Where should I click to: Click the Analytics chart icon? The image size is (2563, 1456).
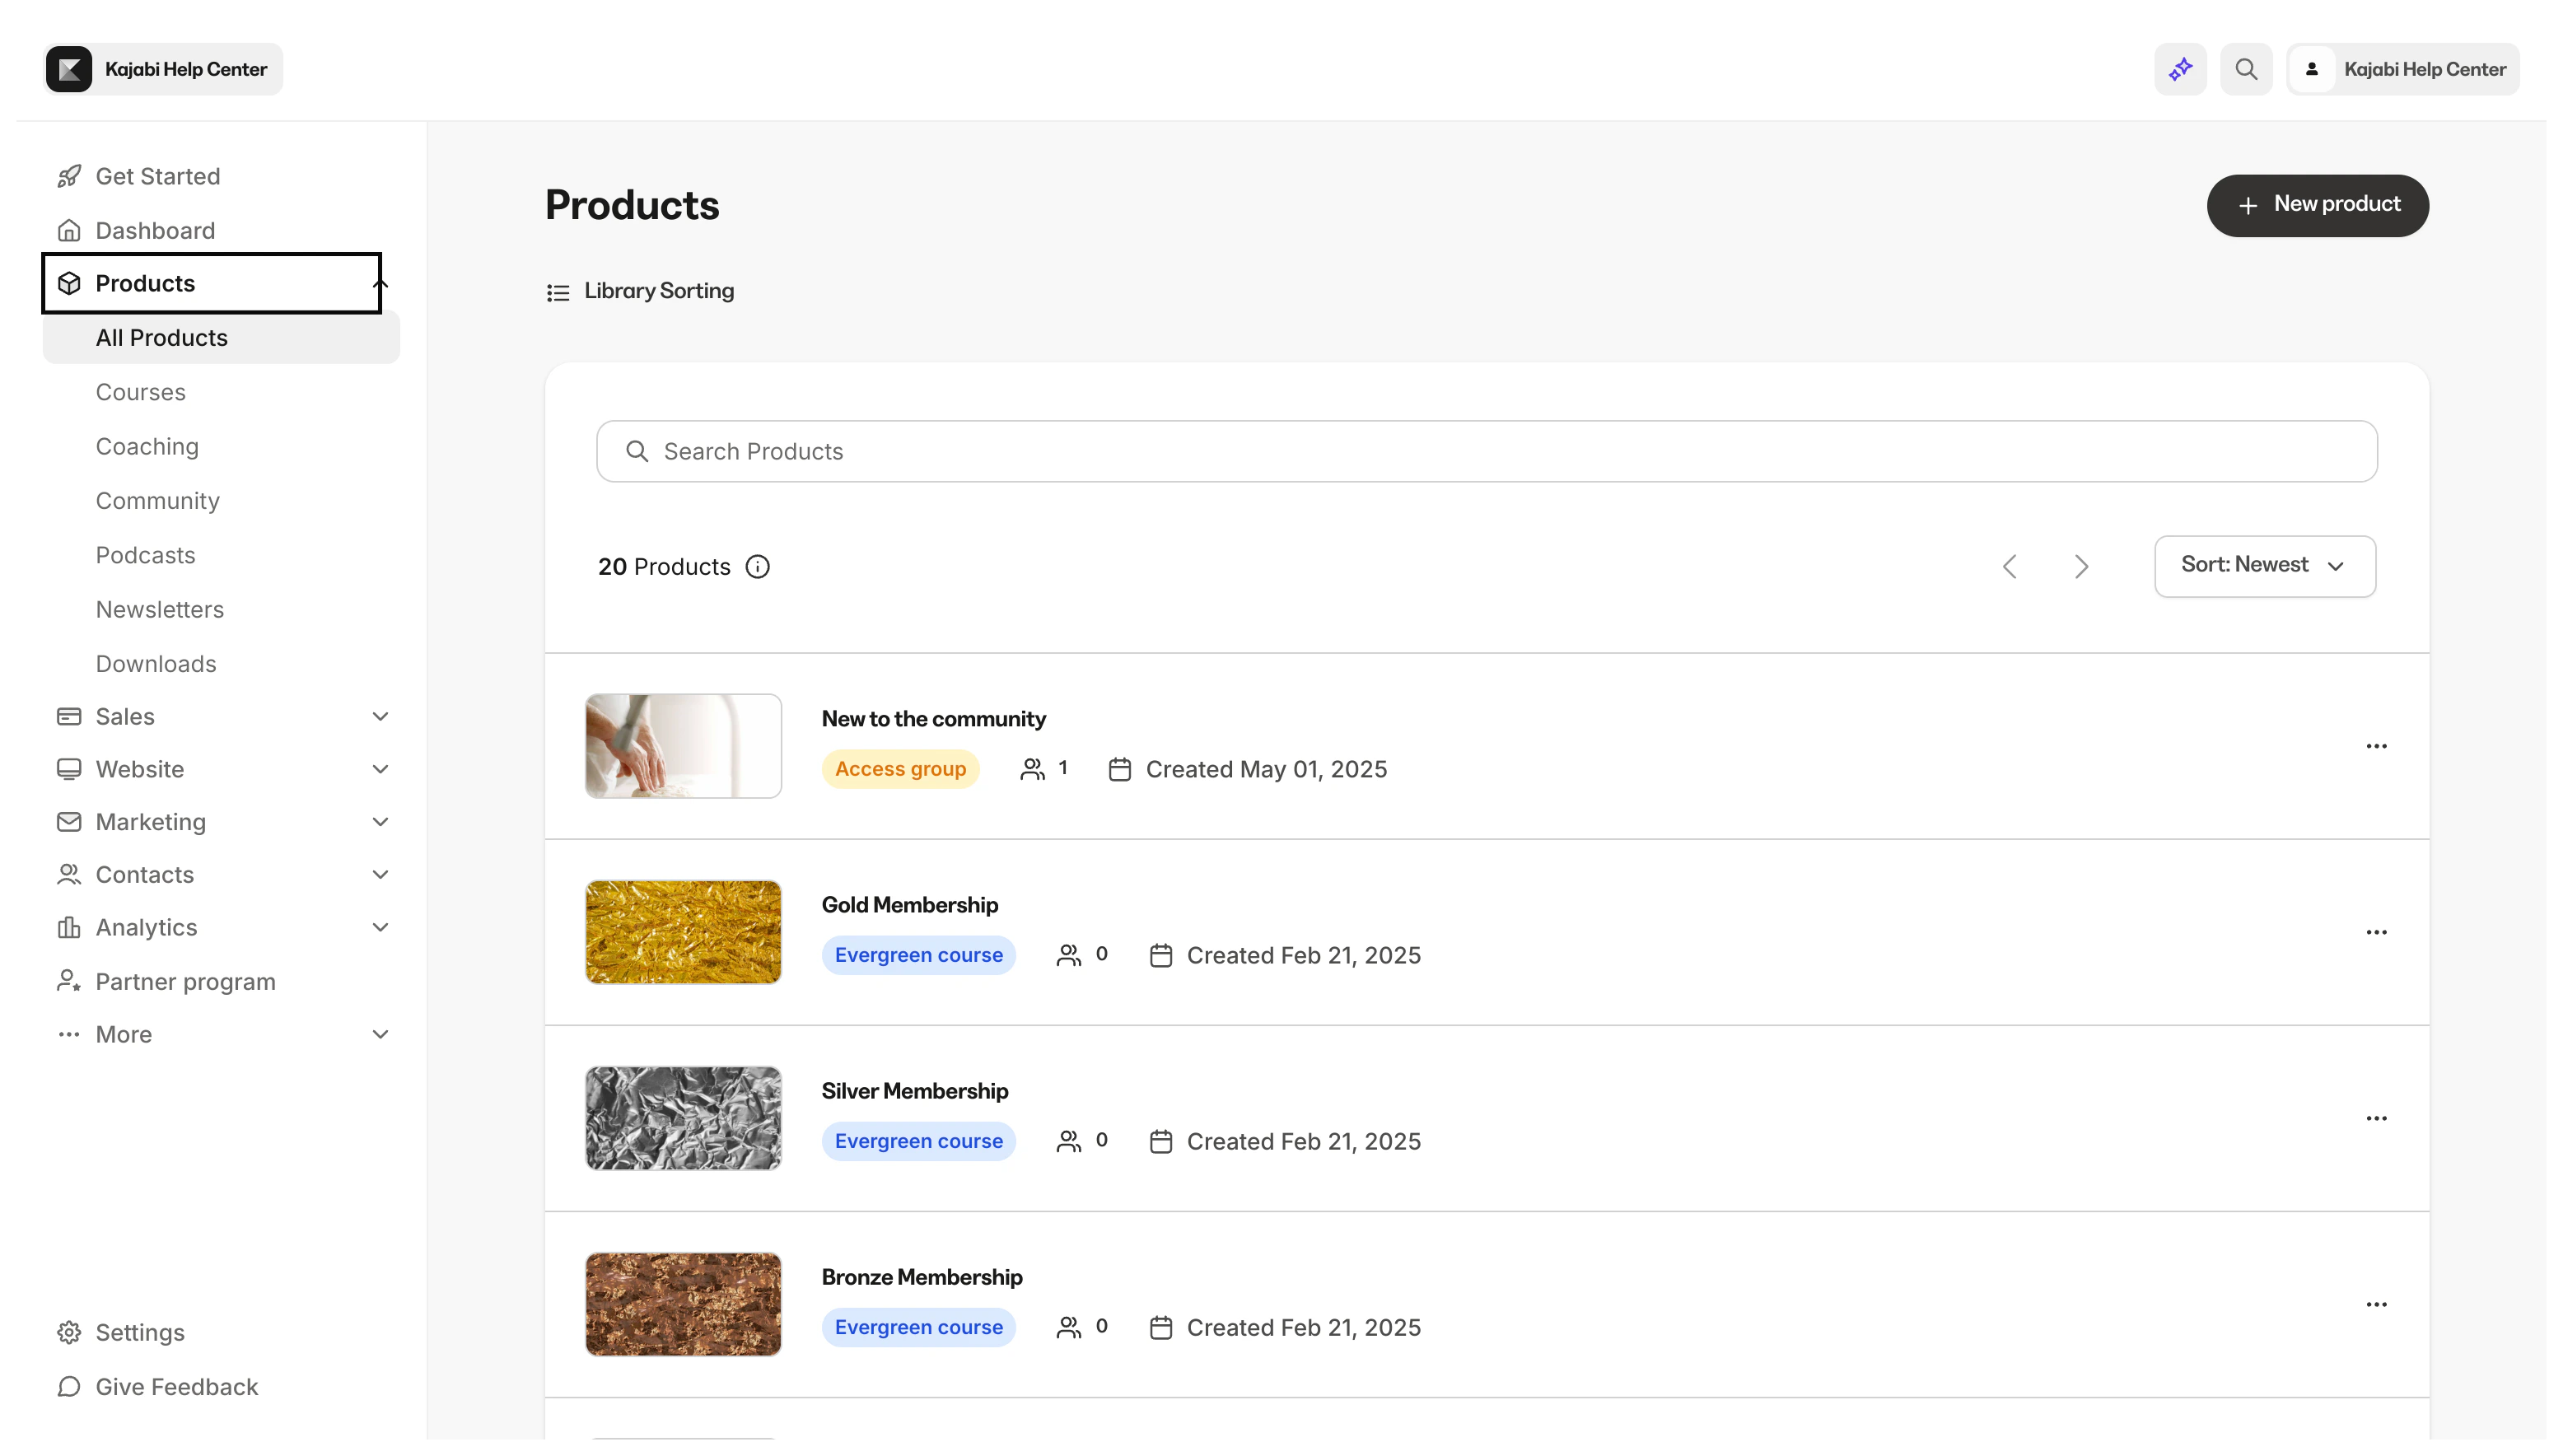[x=69, y=927]
